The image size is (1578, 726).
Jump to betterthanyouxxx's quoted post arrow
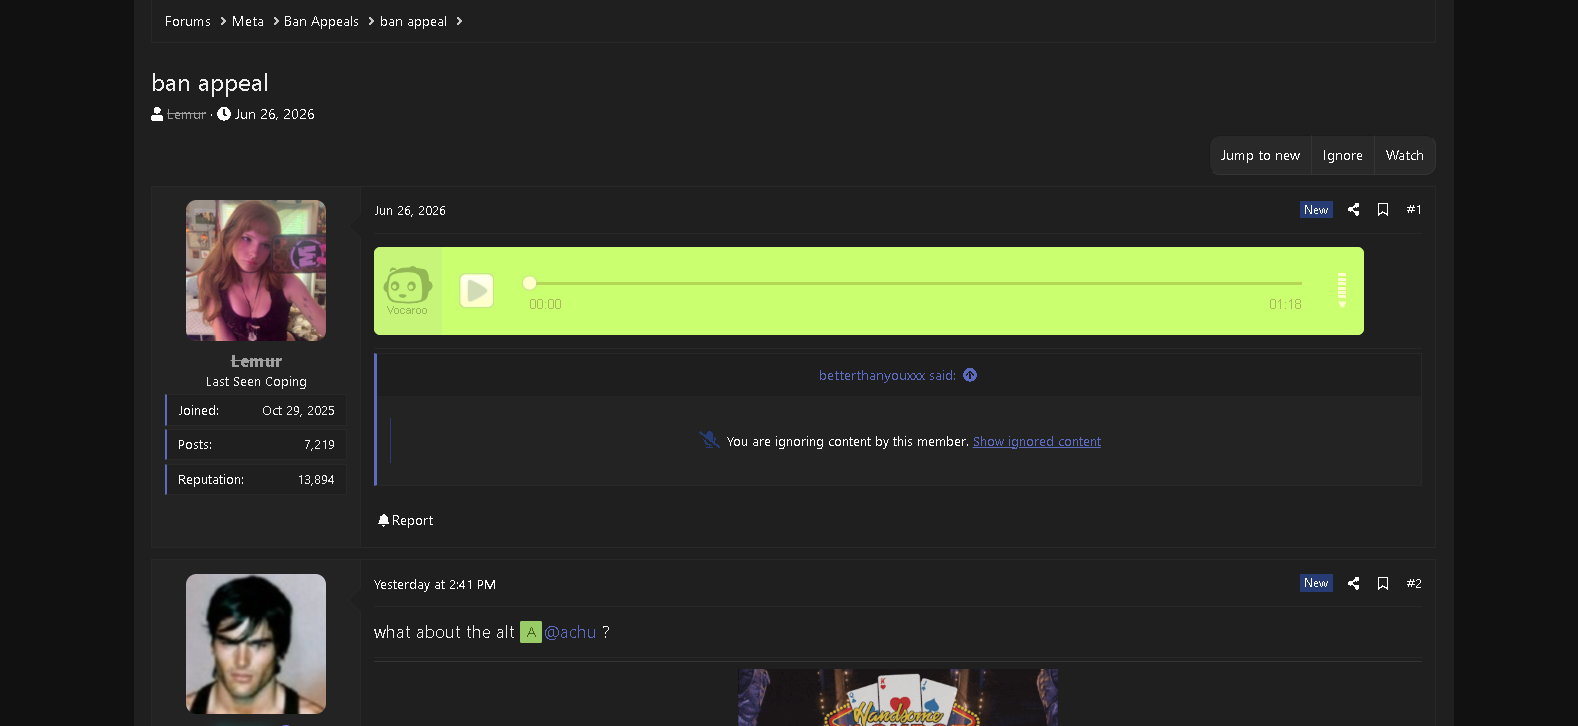pos(970,375)
